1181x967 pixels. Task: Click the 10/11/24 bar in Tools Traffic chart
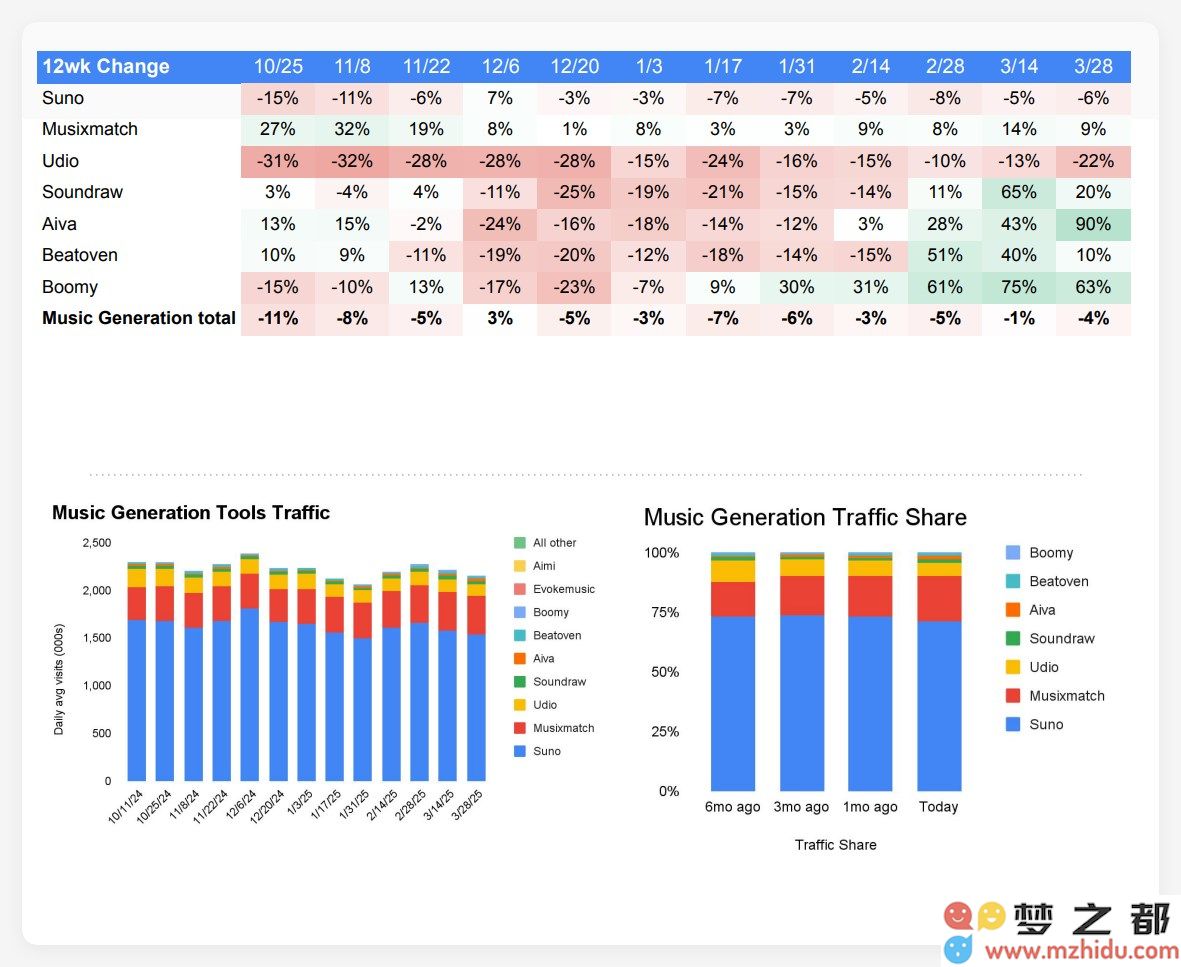tap(137, 671)
